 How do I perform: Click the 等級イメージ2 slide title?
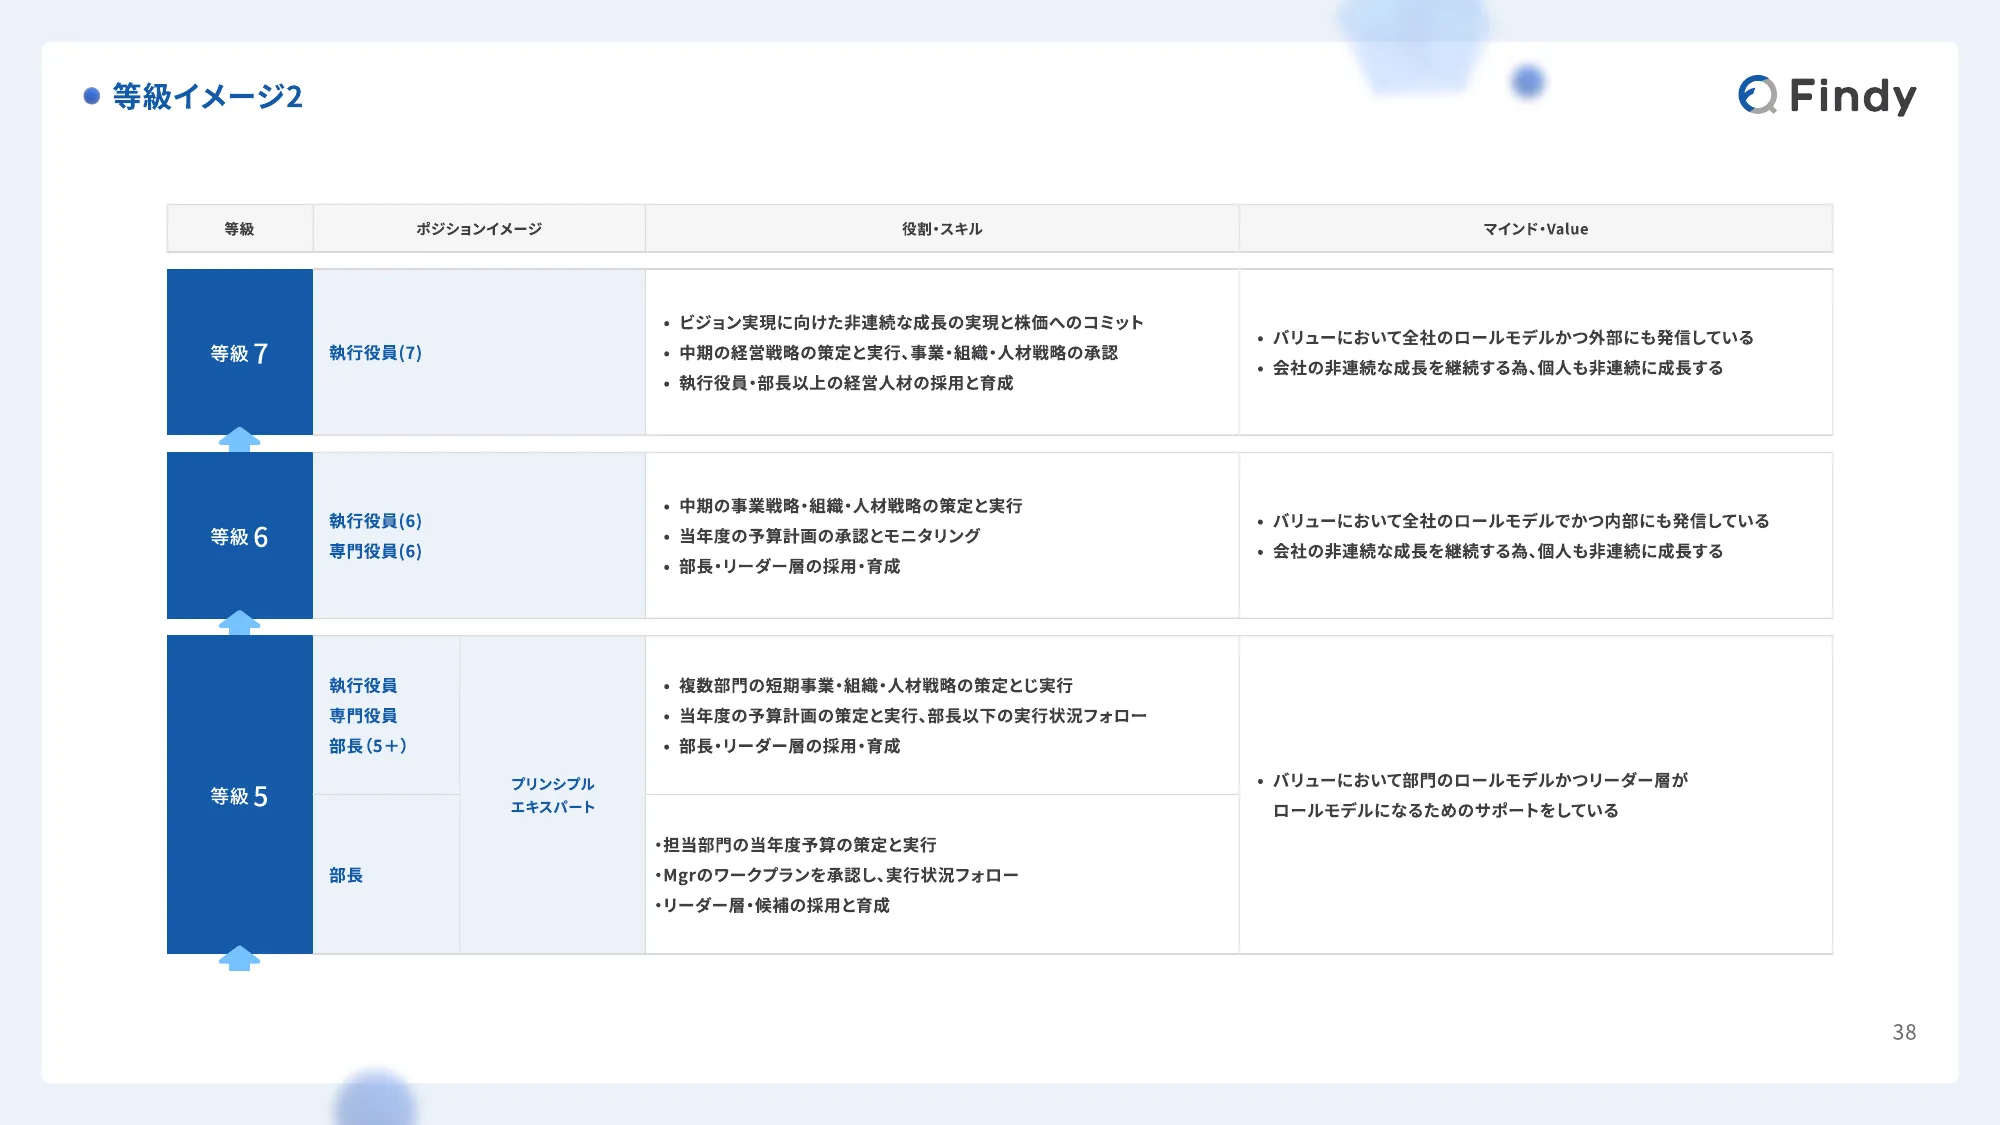pos(205,97)
